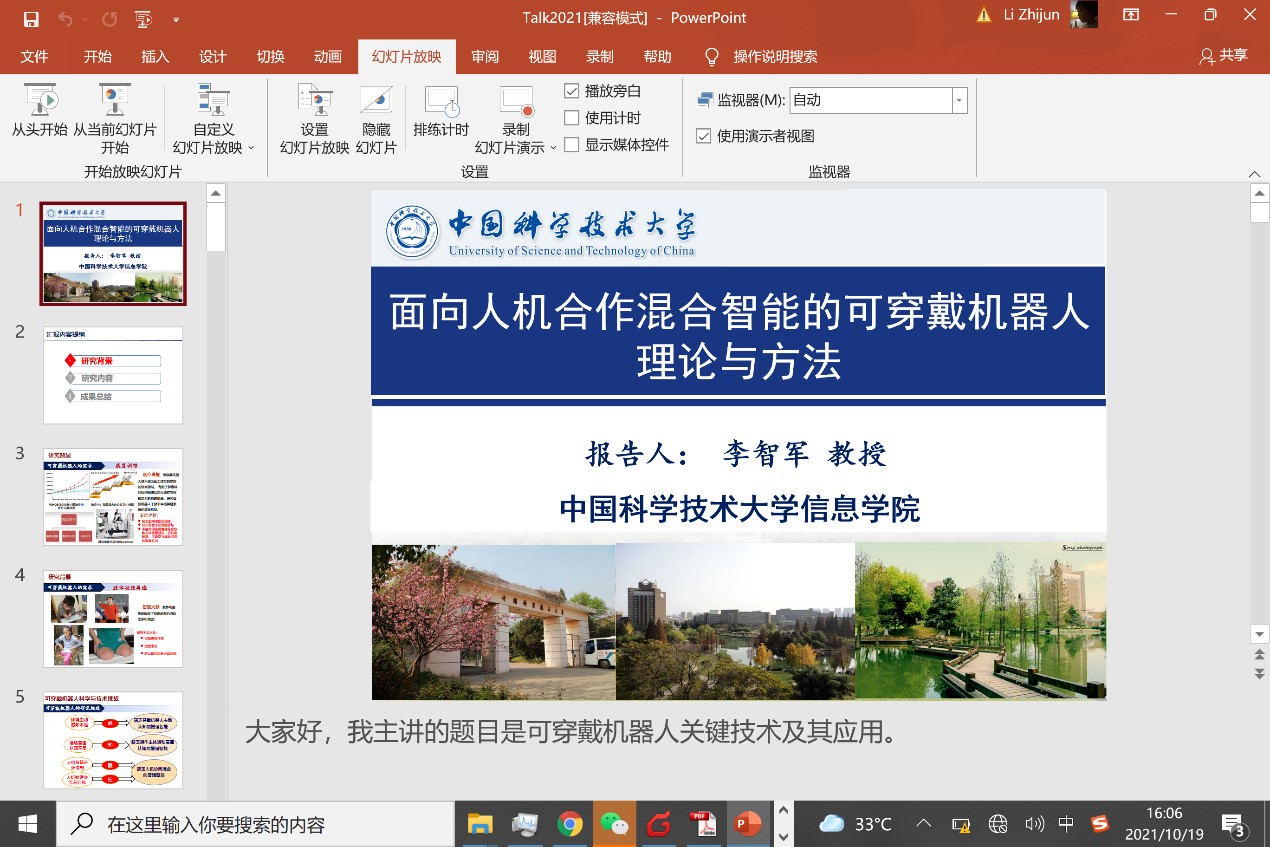Screen dimensions: 1270x847
Task: Enable the 使用计时 checkbox
Action: (572, 118)
